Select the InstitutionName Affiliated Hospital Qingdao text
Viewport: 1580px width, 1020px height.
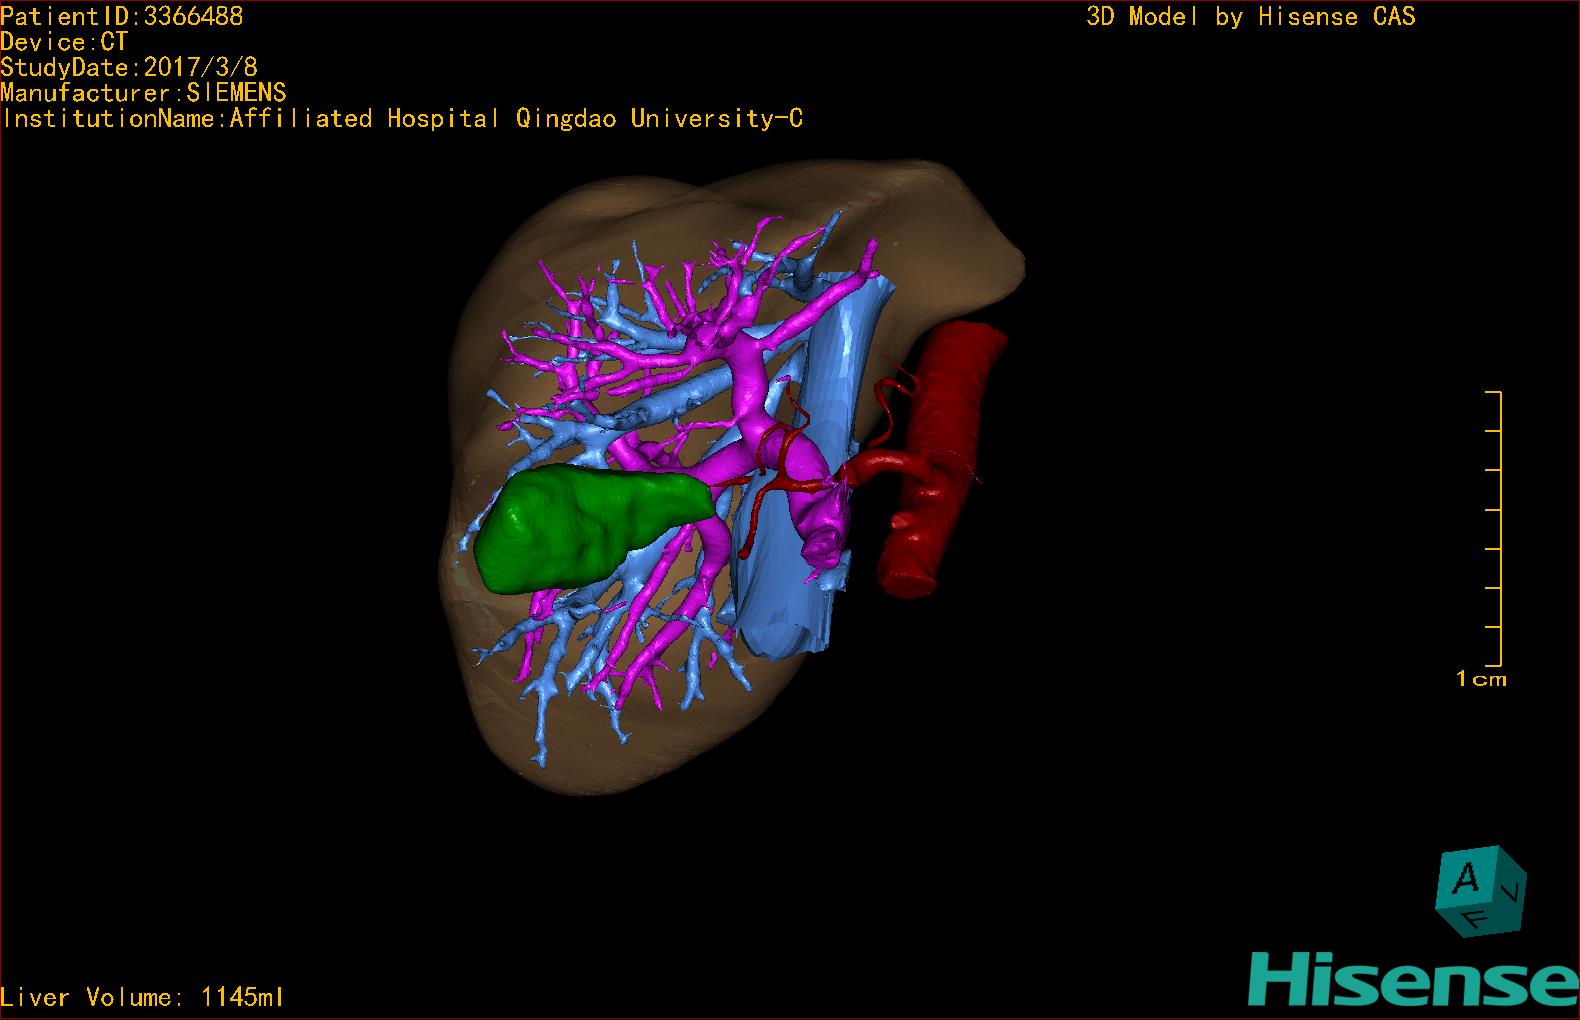point(402,119)
